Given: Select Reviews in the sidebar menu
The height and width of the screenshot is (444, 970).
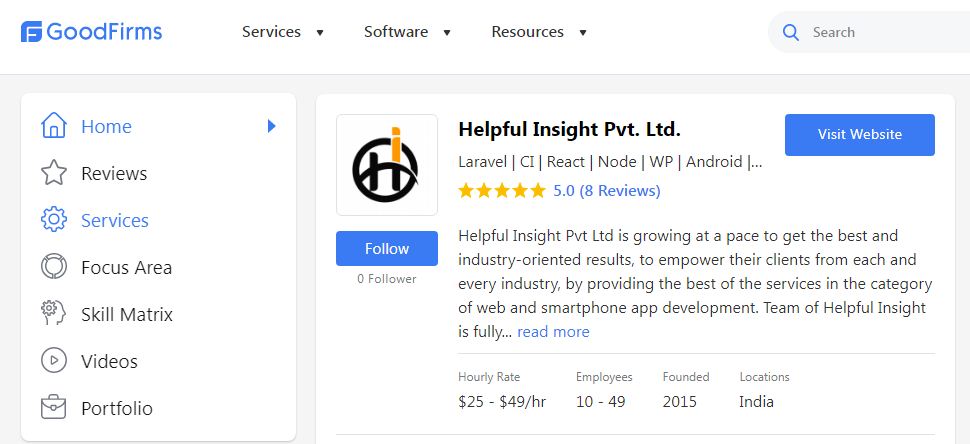Looking at the screenshot, I should point(114,173).
